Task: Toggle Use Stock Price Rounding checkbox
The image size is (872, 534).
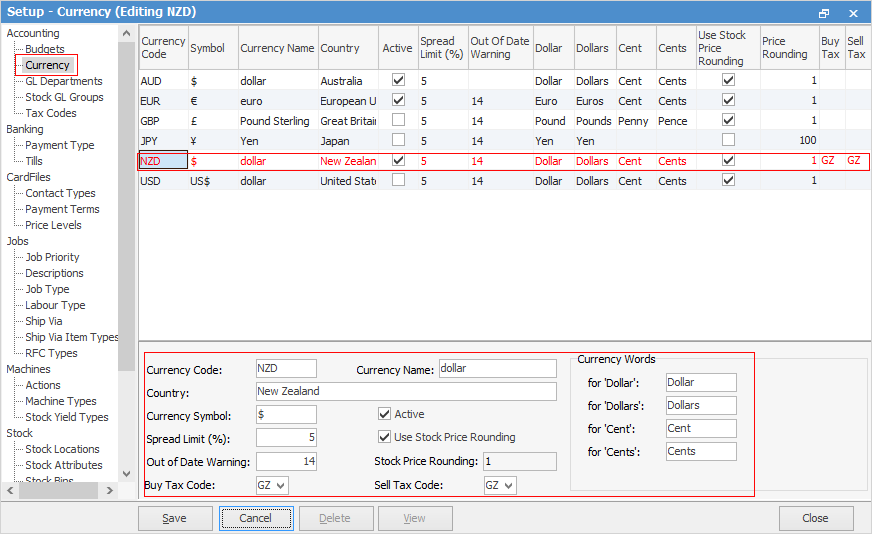Action: coord(385,437)
